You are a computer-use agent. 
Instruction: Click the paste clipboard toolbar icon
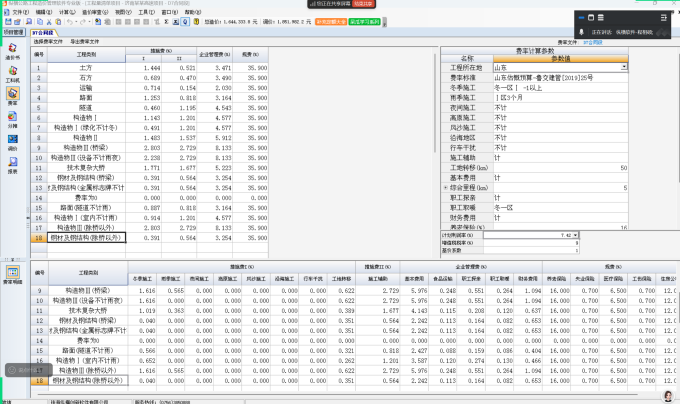pos(58,22)
